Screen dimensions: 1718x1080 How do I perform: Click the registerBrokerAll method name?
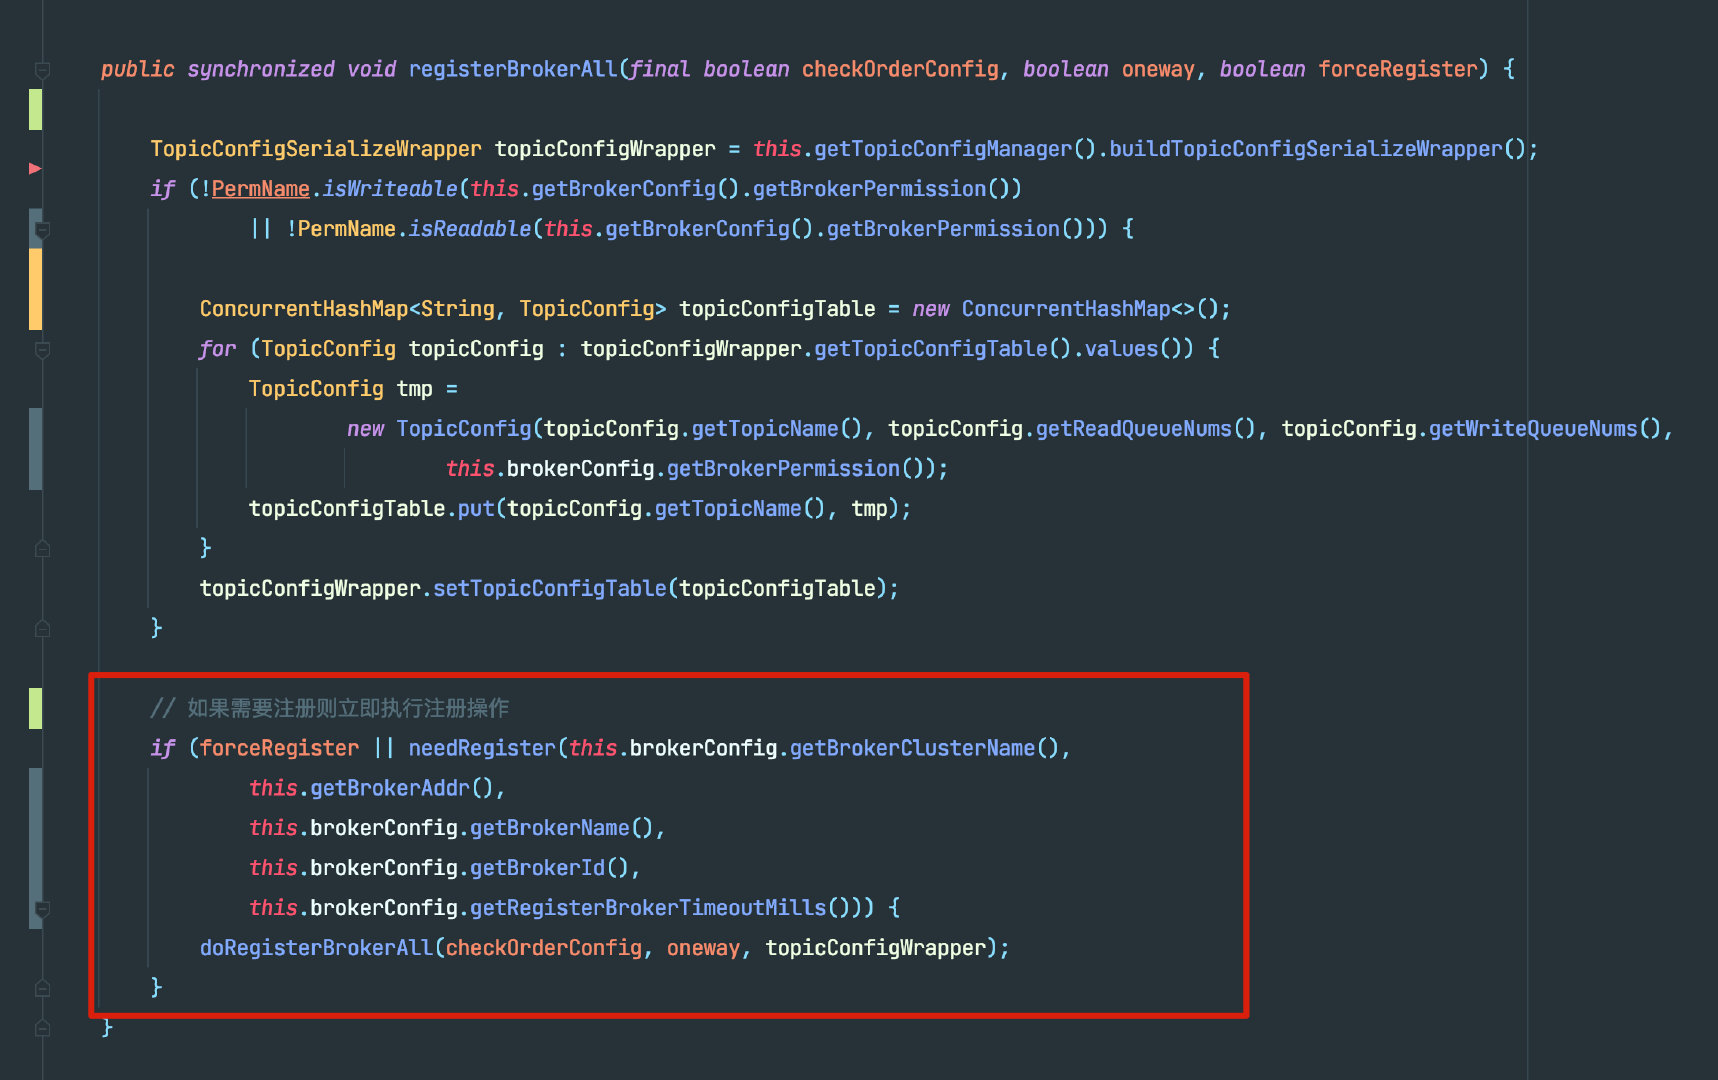[513, 69]
